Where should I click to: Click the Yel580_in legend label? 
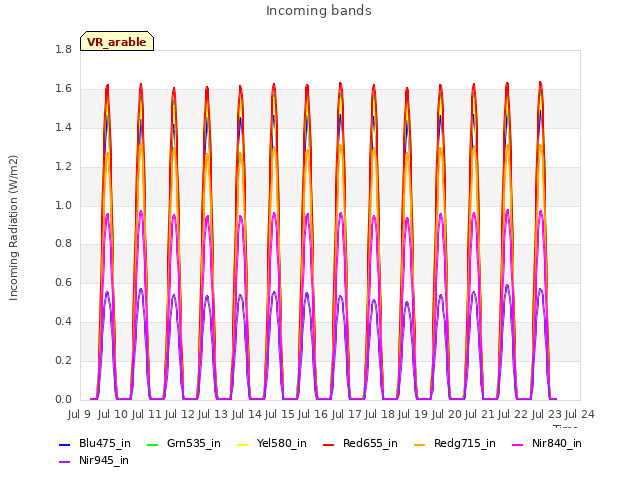coord(282,443)
